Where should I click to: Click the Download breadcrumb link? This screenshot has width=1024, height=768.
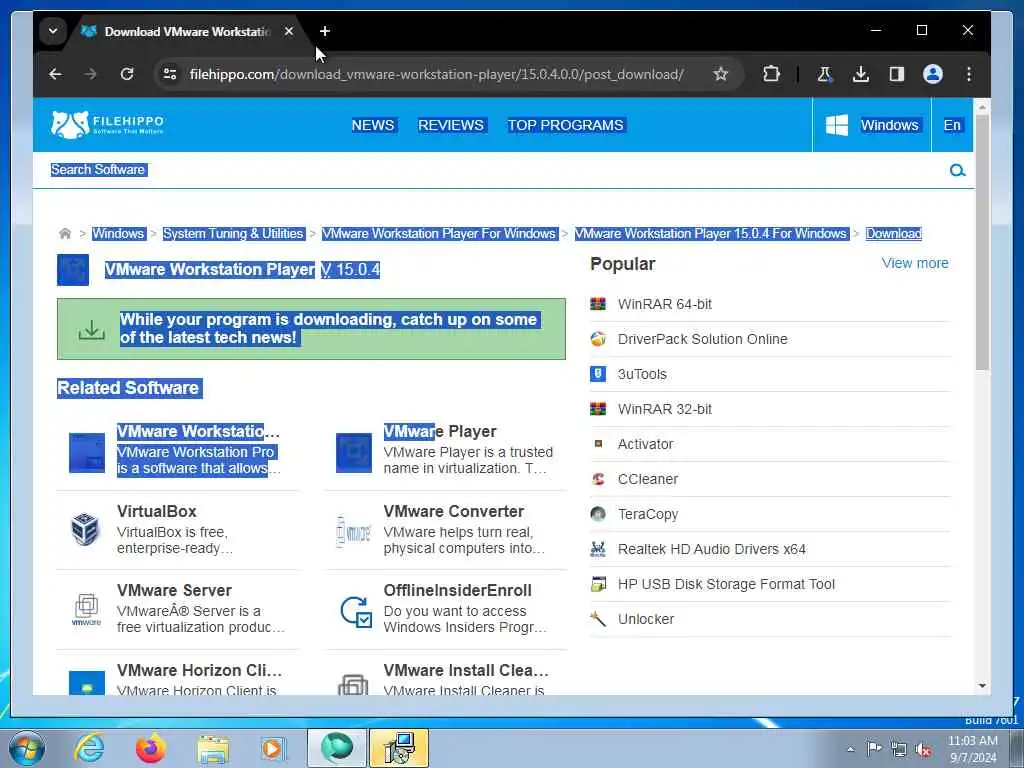click(x=893, y=233)
